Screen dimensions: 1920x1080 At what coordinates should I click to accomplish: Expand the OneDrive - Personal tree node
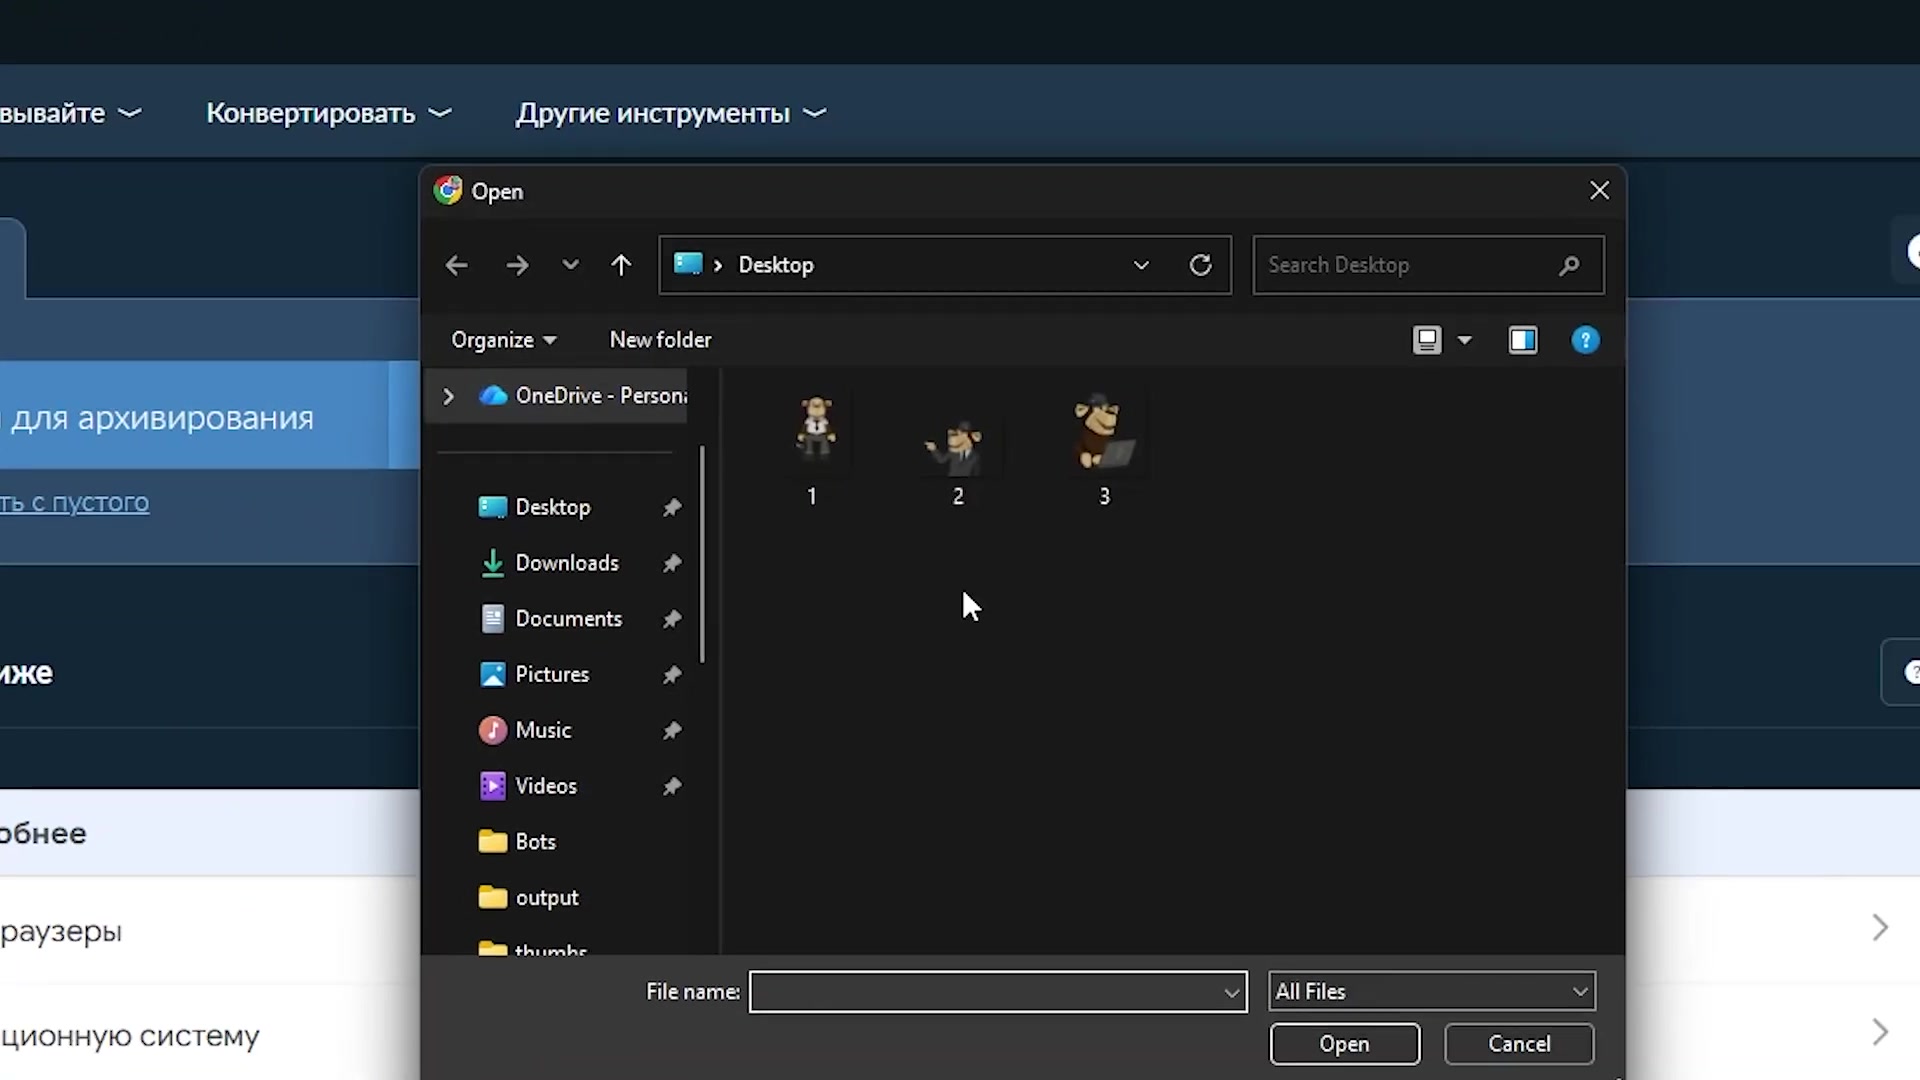(x=448, y=396)
